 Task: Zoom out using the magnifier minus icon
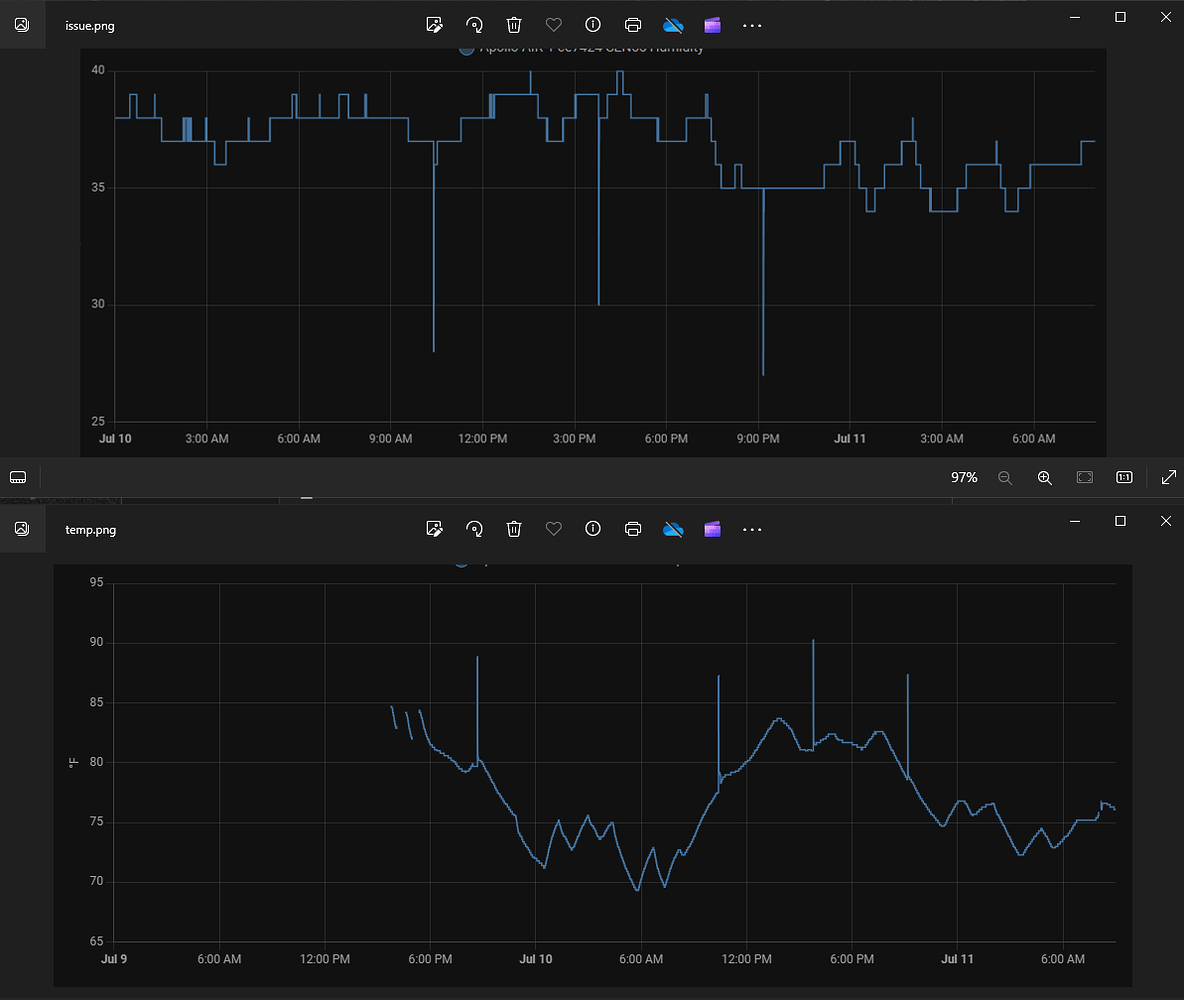click(1005, 477)
